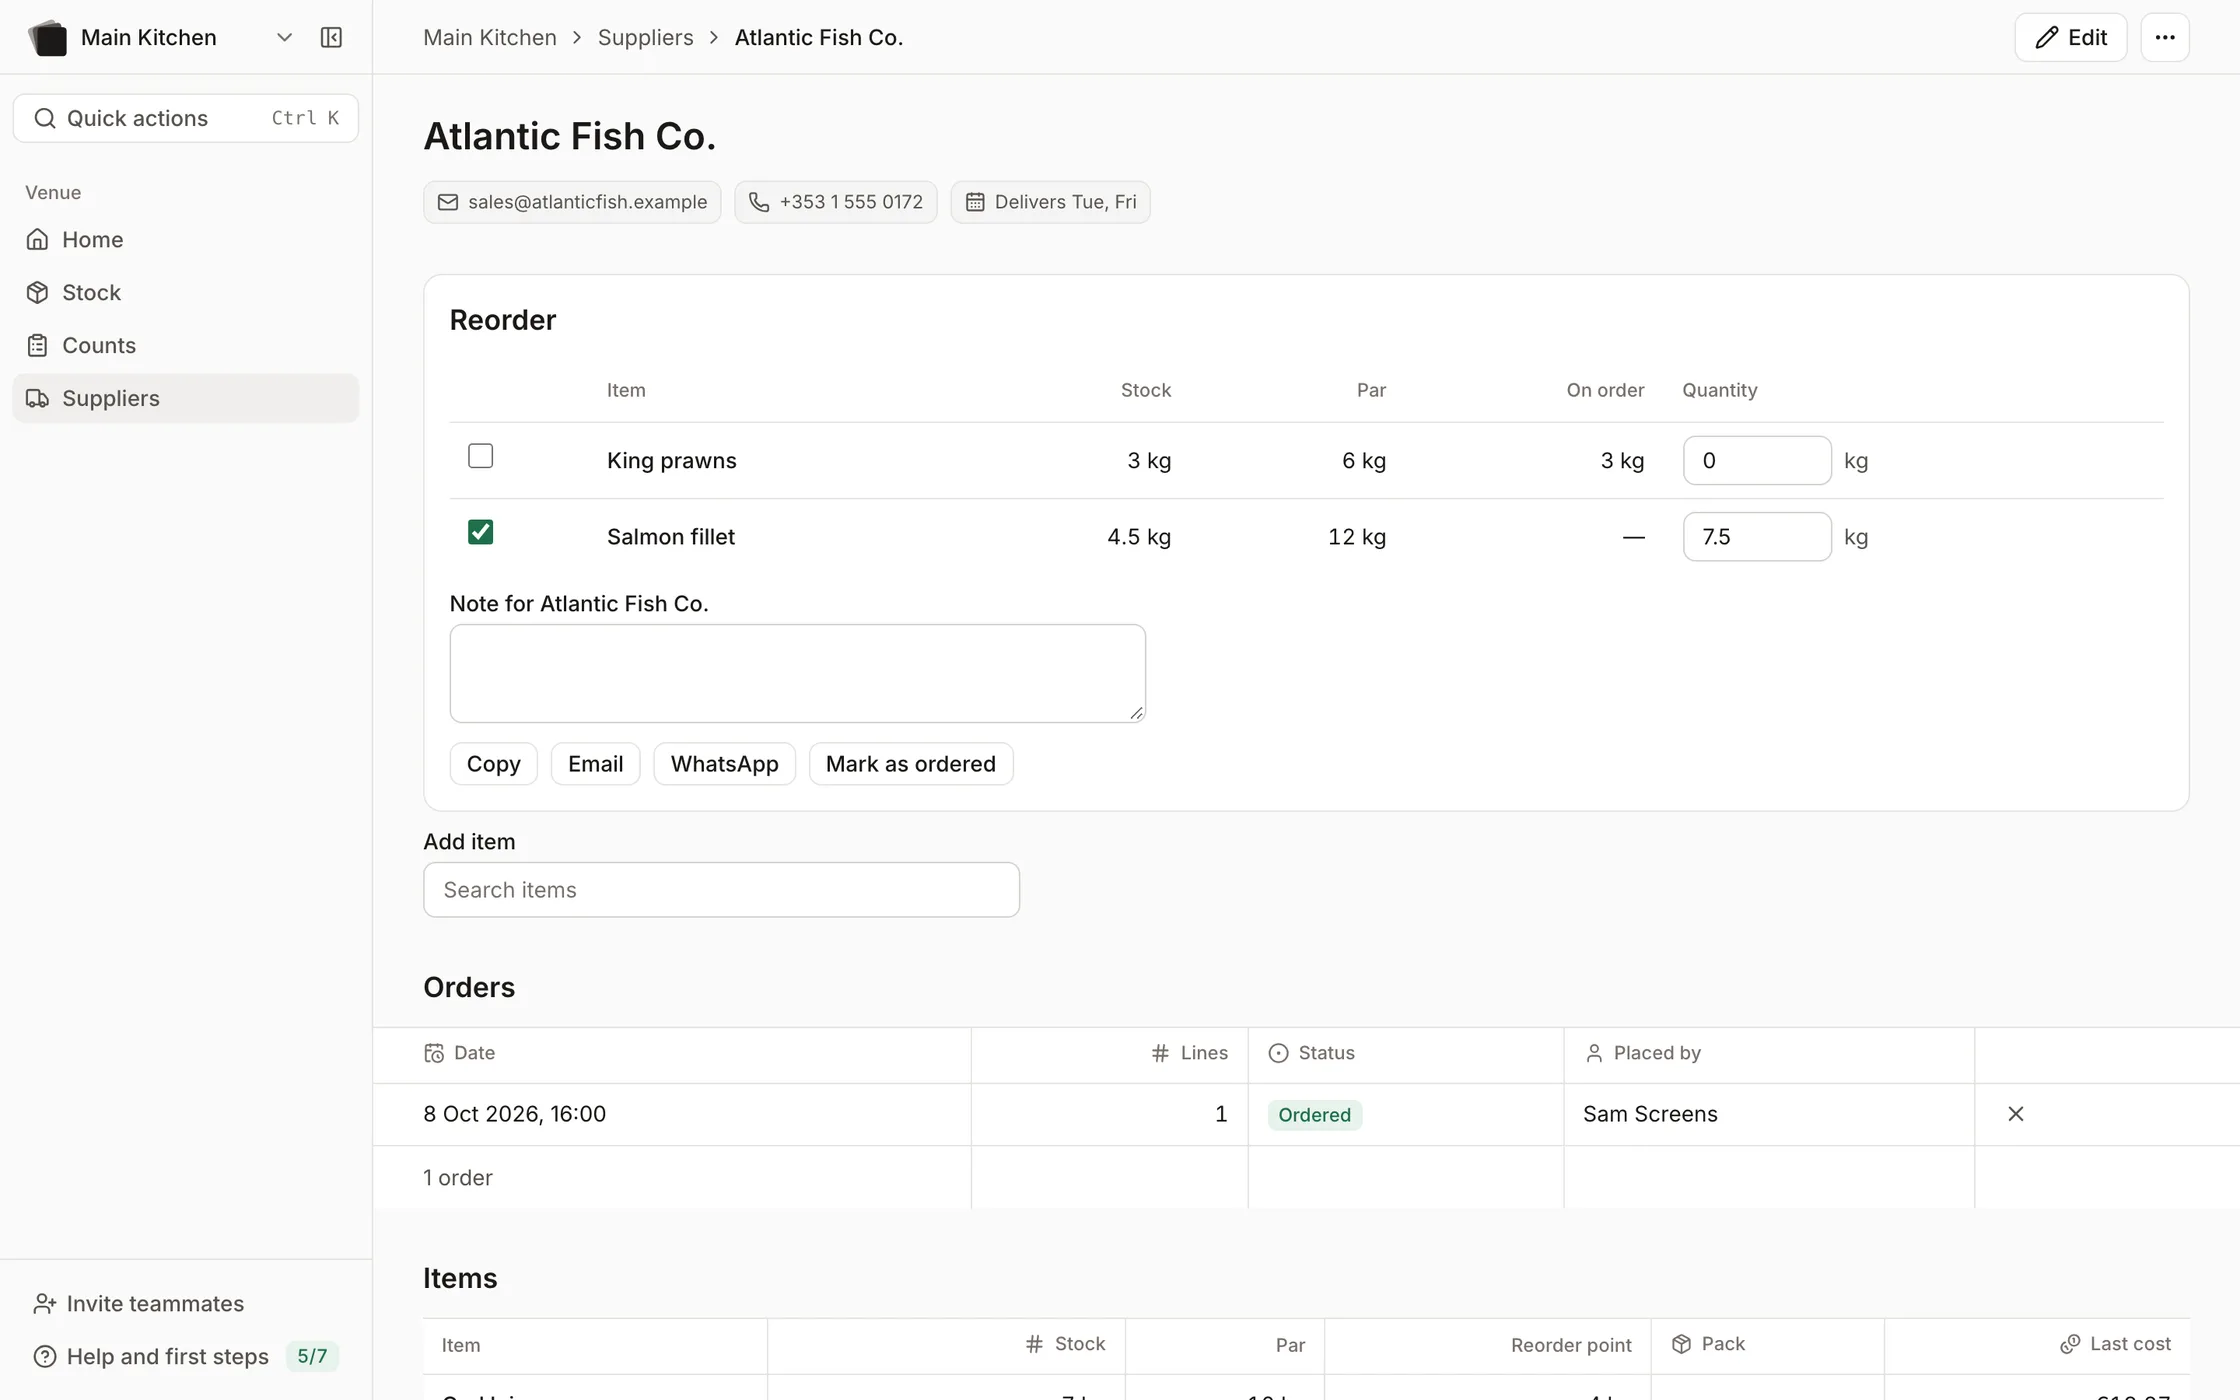Screen dimensions: 2240x1400
Task: Open Counts in sidebar
Action: (186, 345)
